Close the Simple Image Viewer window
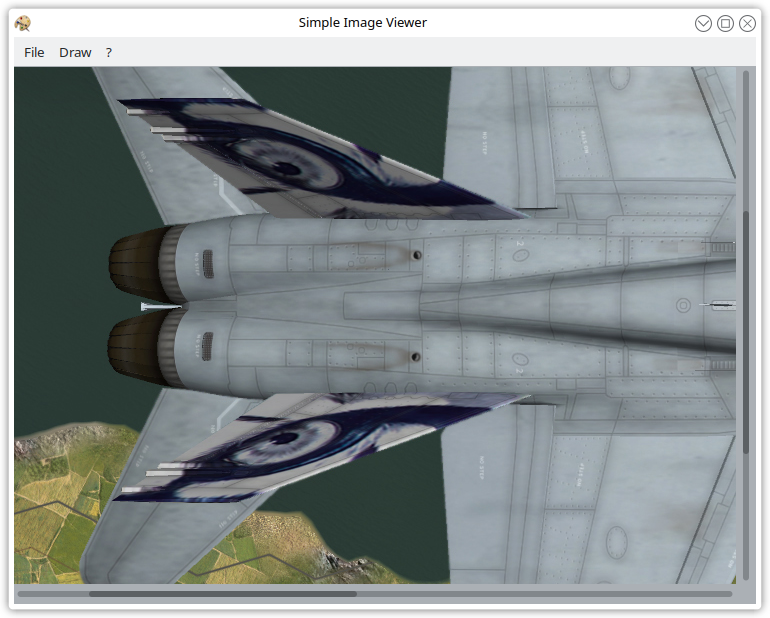The height and width of the screenshot is (618, 770). pos(747,23)
